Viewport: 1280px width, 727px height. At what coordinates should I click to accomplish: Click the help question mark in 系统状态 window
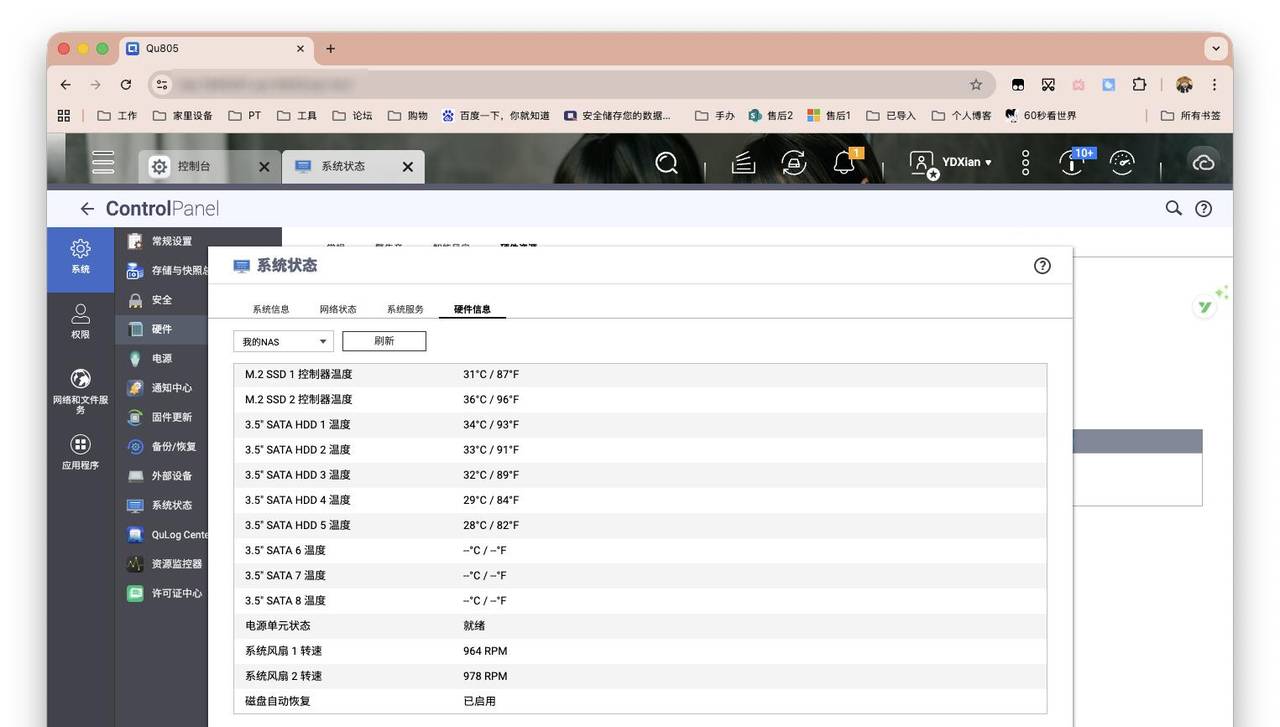[1042, 266]
